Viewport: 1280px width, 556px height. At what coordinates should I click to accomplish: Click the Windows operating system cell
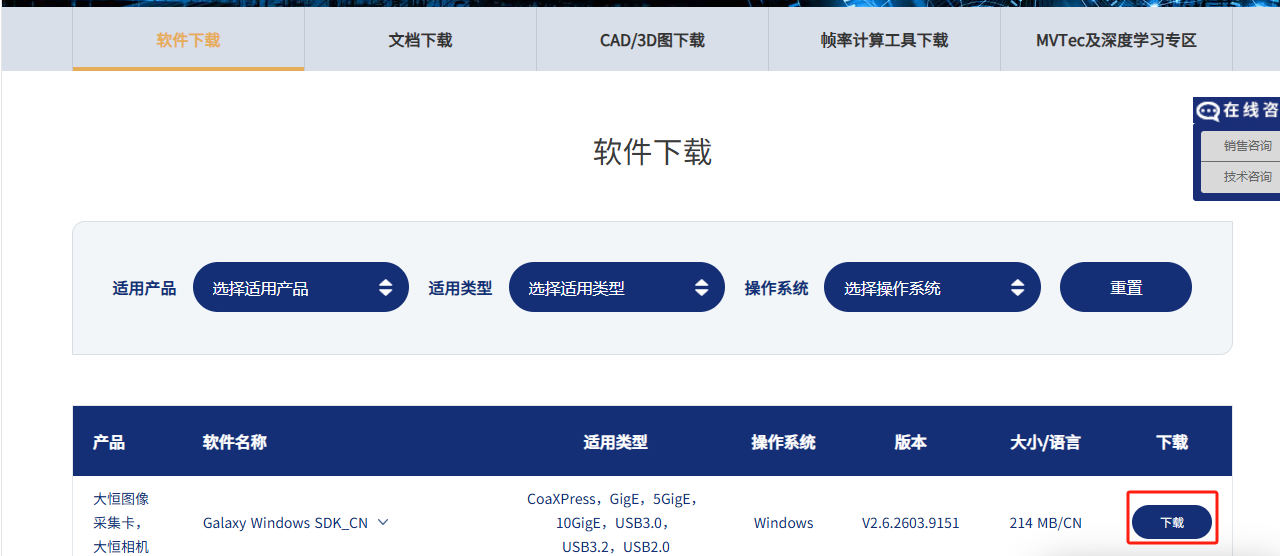pyautogui.click(x=784, y=523)
